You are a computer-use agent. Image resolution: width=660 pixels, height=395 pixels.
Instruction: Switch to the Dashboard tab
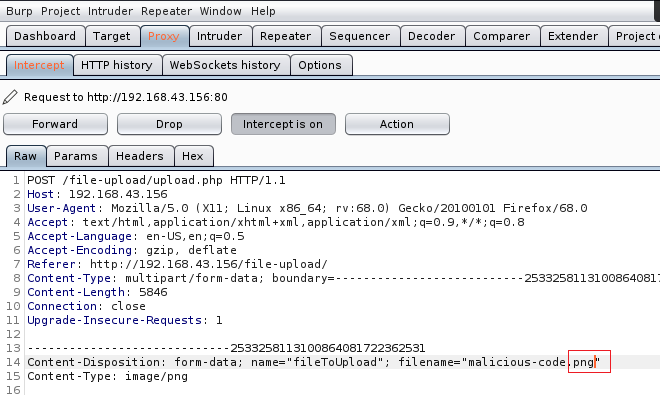(45, 36)
